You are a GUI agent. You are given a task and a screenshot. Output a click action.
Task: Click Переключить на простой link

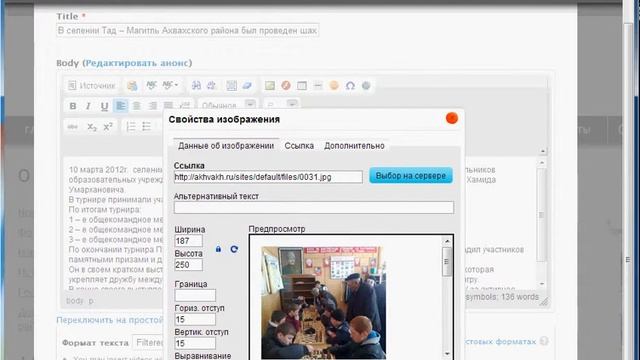click(x=110, y=320)
